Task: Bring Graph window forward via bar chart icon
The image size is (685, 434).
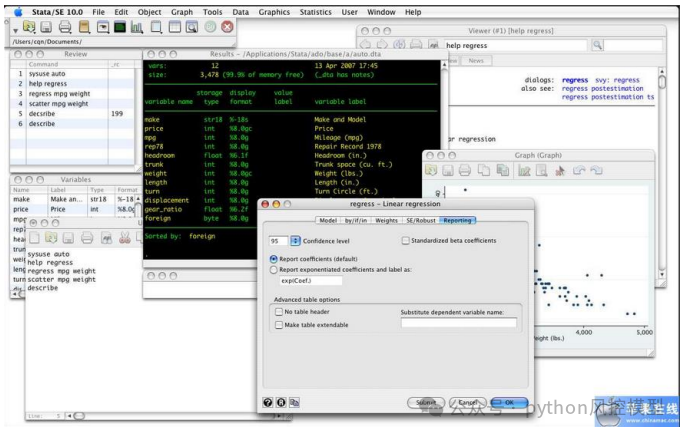Action: 137,27
